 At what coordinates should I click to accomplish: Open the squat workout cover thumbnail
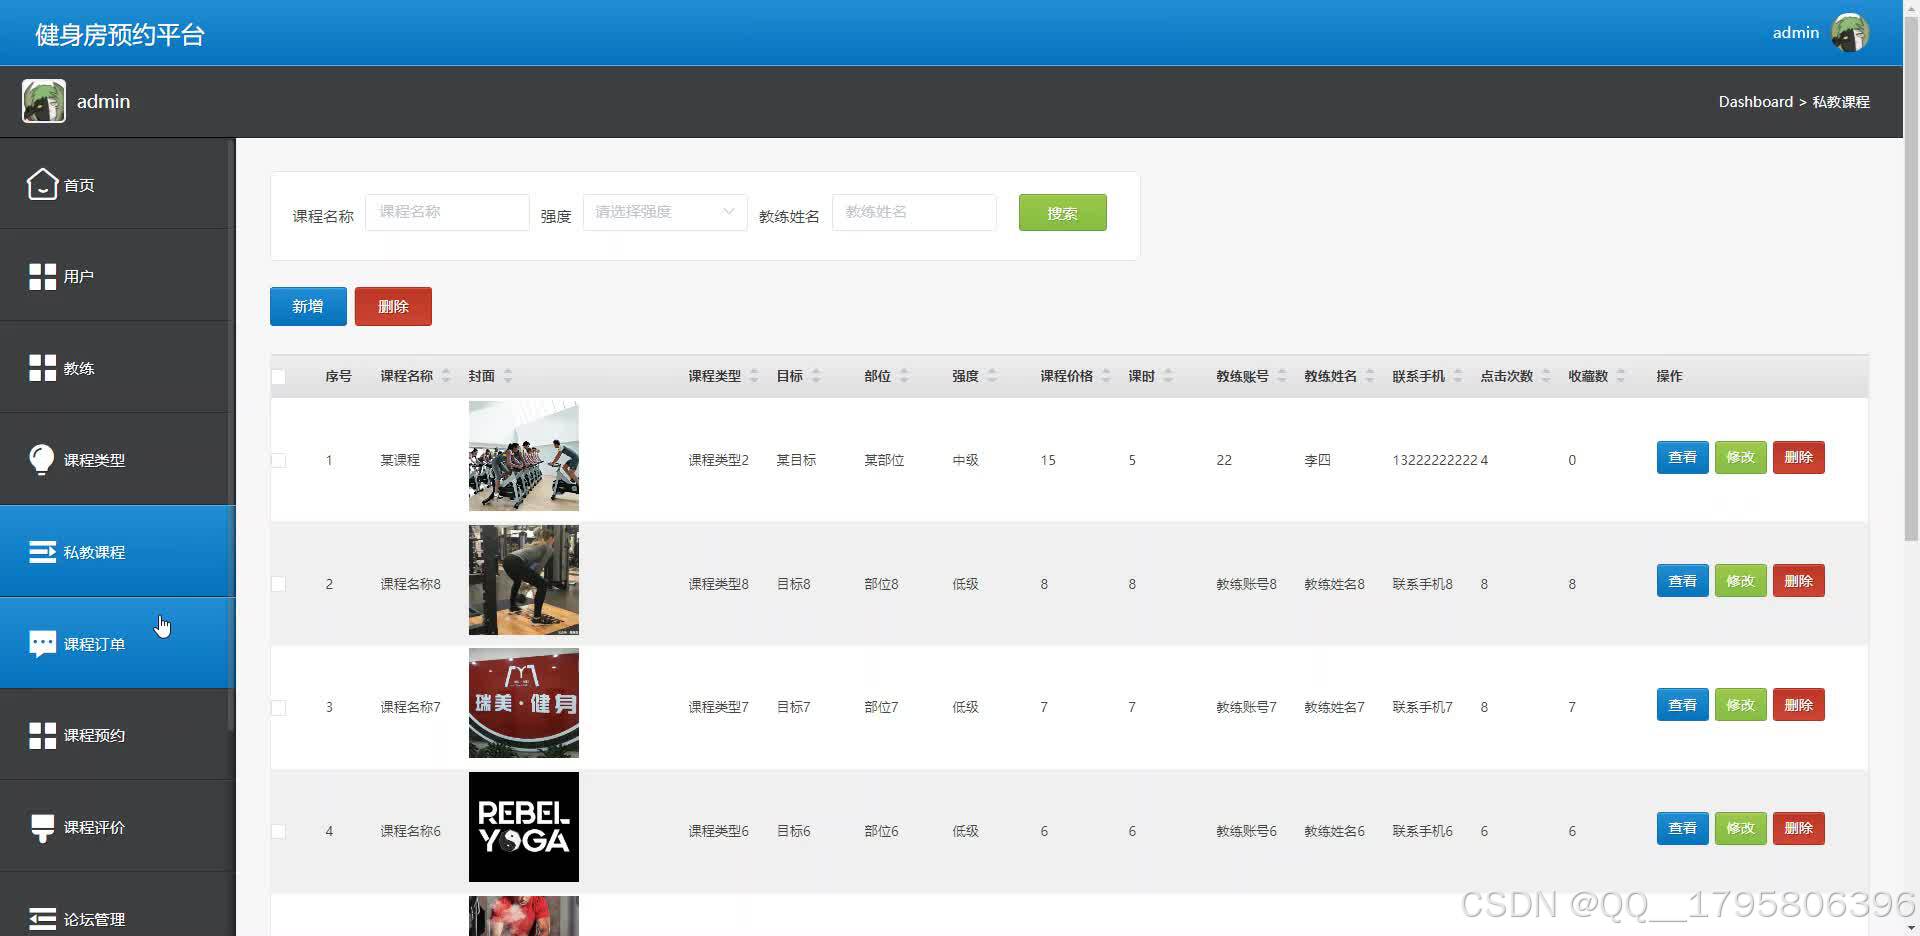click(x=524, y=580)
